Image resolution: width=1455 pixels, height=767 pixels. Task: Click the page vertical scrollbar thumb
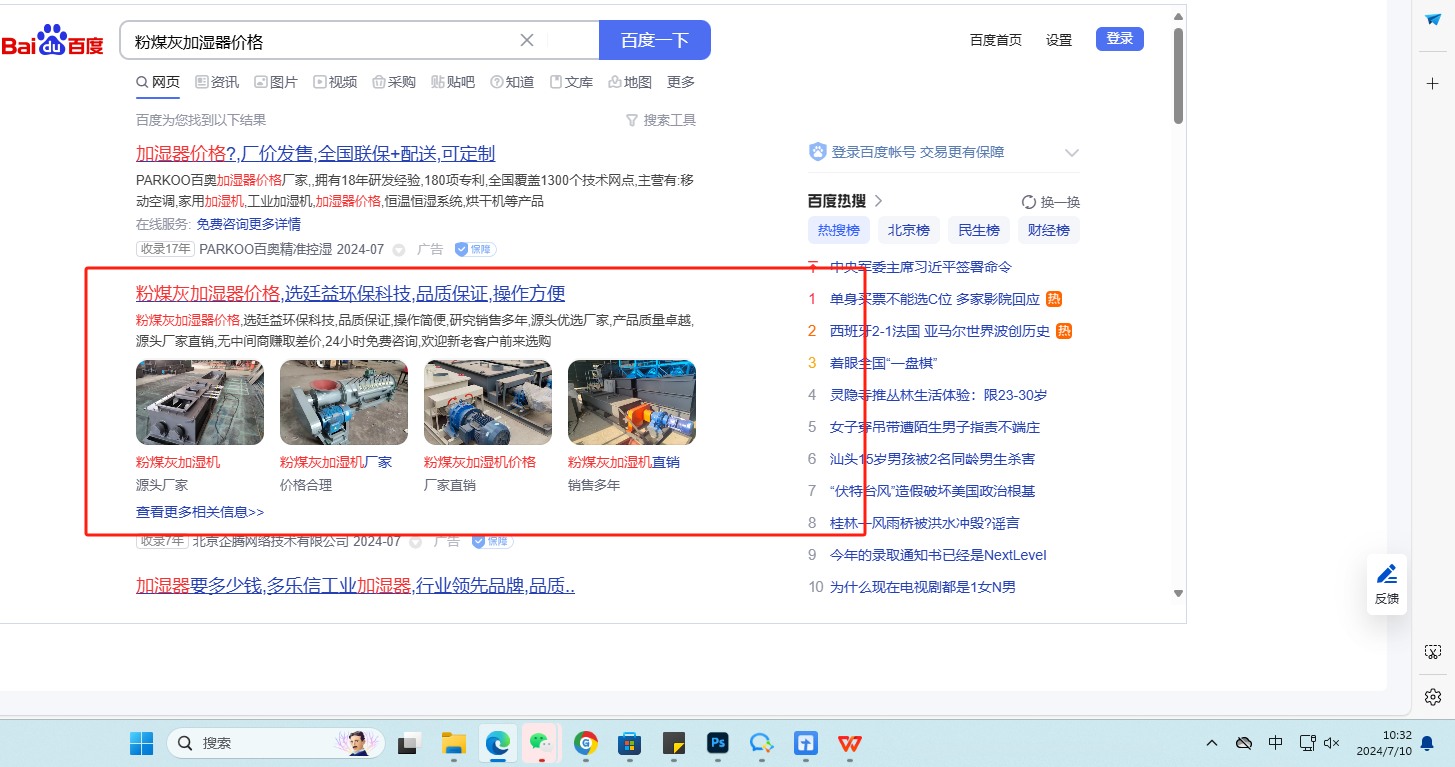(x=1178, y=75)
